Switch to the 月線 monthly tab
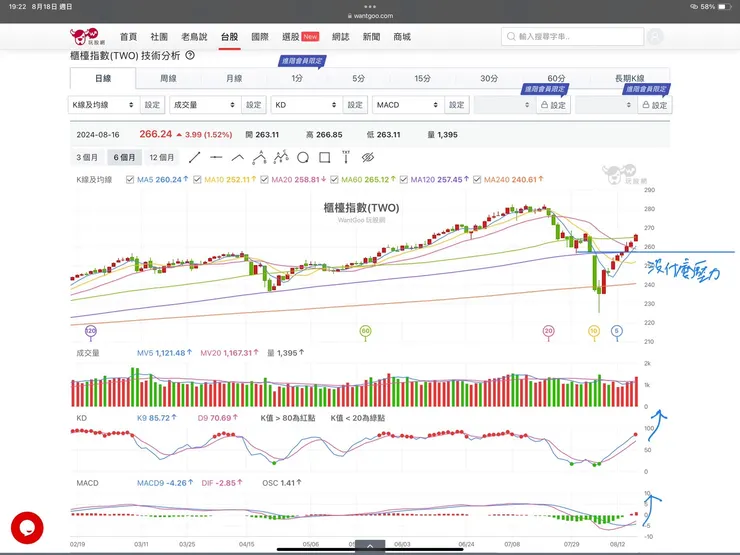Viewport: 740px width, 555px height. [234, 78]
